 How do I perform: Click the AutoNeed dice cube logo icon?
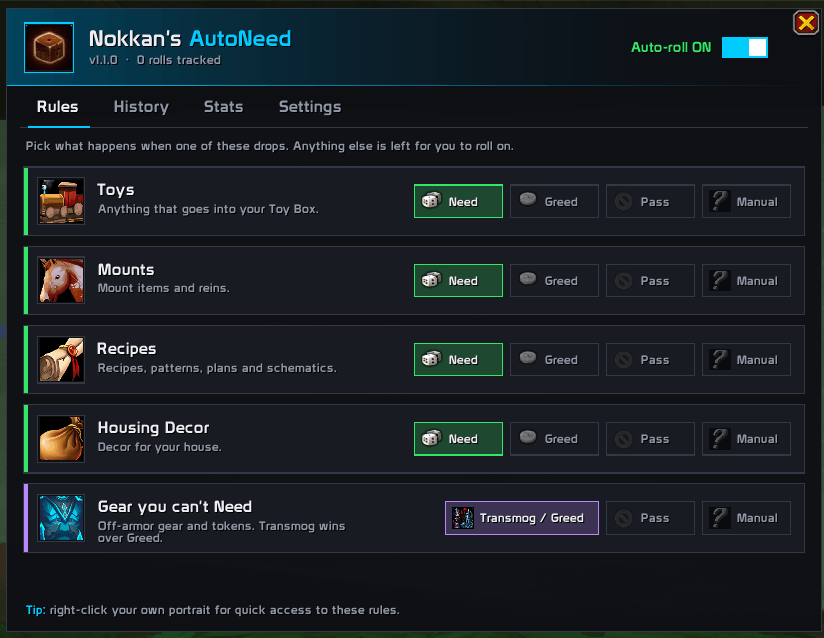tap(49, 47)
